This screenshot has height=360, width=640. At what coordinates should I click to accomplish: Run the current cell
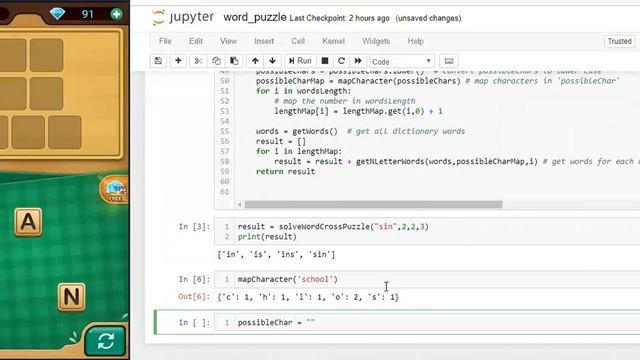tap(300, 61)
